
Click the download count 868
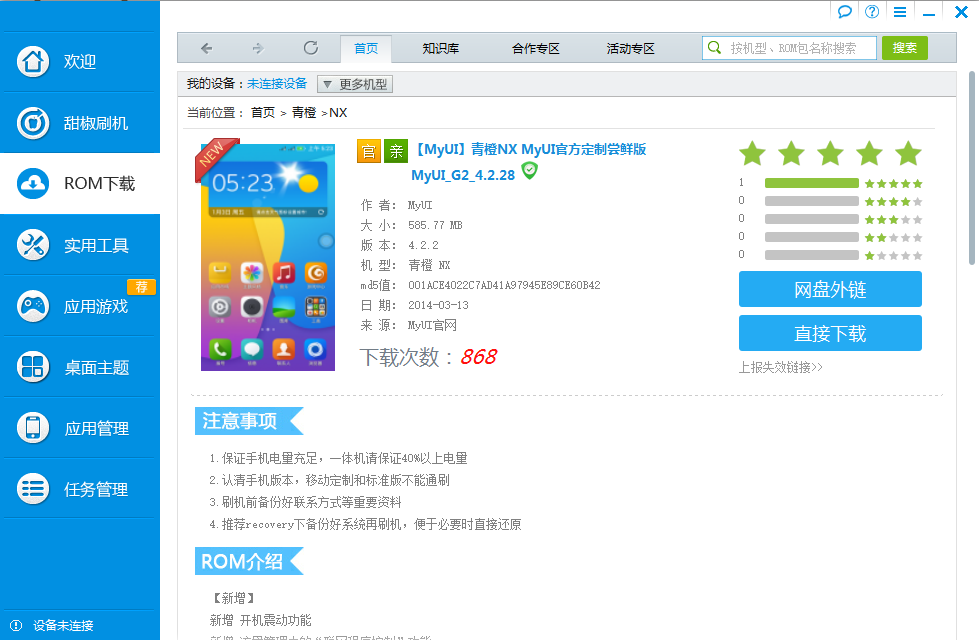point(479,357)
